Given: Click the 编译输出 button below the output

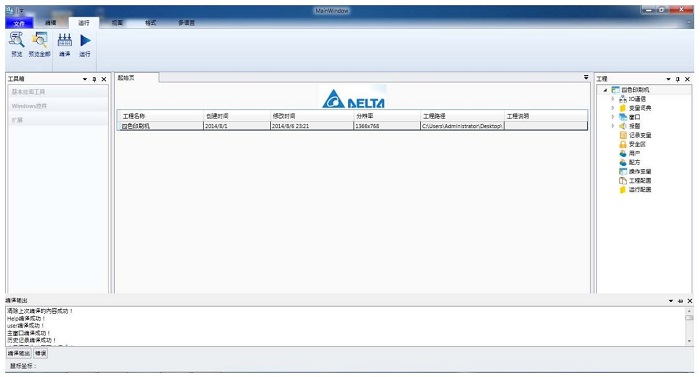Looking at the screenshot, I should click(x=19, y=353).
